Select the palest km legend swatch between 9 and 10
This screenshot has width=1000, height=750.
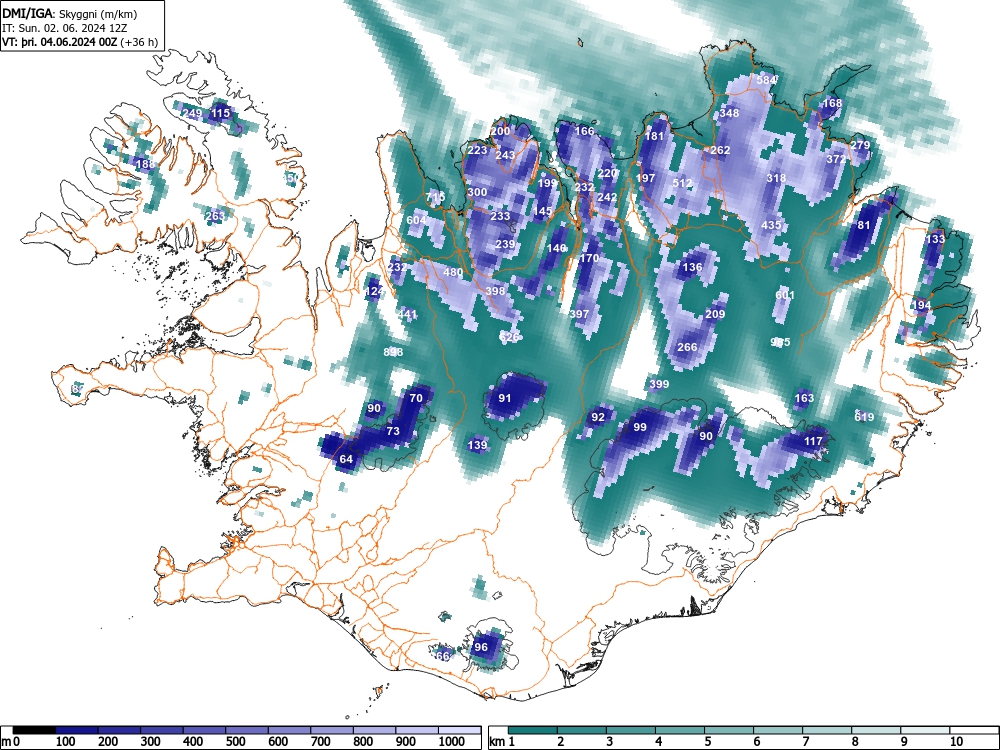pos(925,730)
